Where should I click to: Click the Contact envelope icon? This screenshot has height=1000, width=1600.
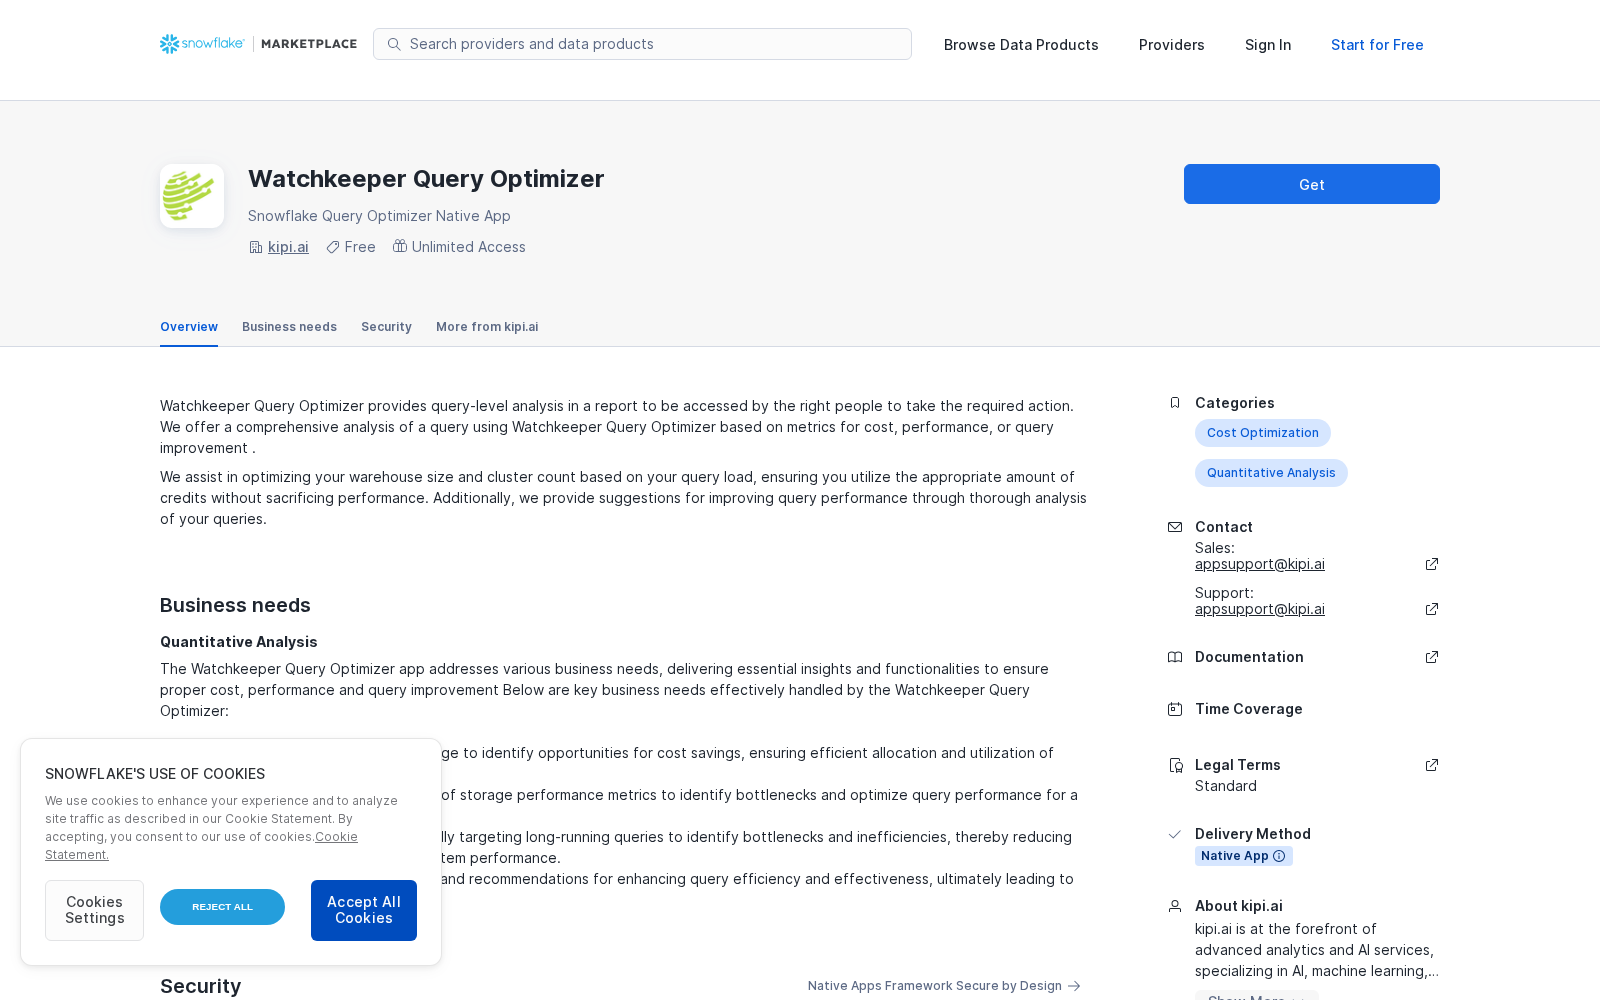tap(1175, 527)
